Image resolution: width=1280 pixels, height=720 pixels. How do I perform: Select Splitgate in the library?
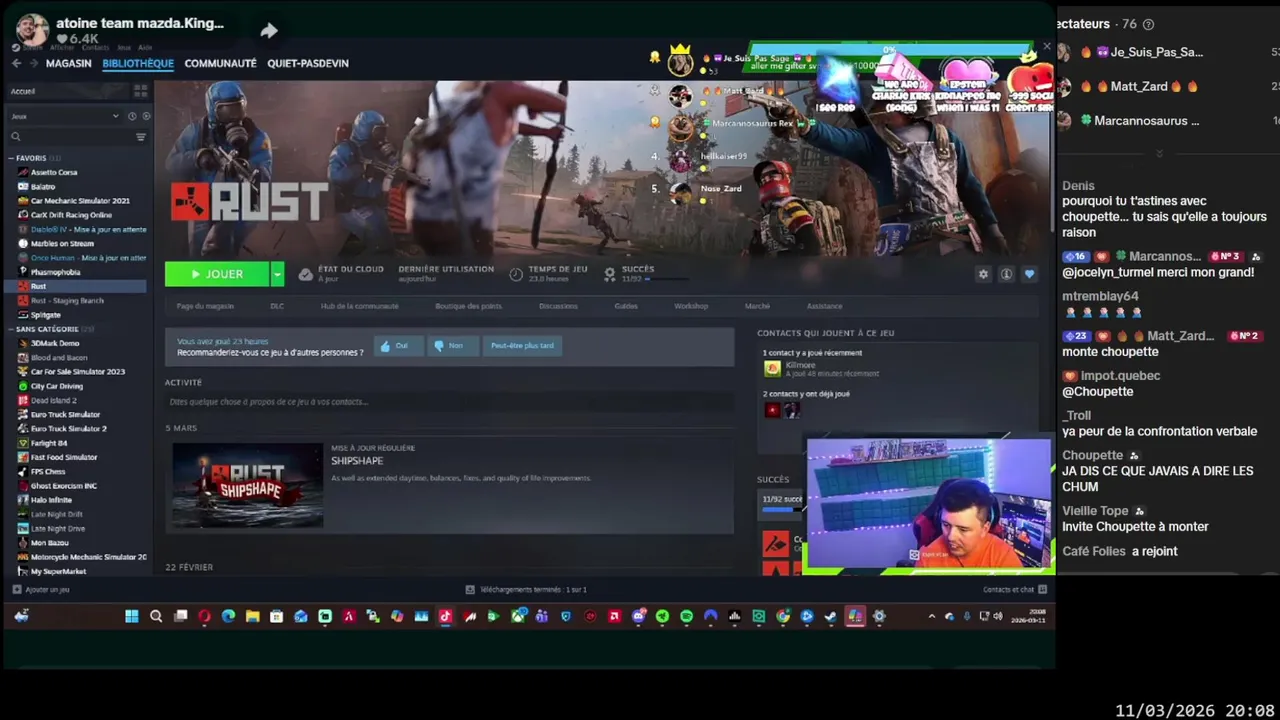[46, 315]
